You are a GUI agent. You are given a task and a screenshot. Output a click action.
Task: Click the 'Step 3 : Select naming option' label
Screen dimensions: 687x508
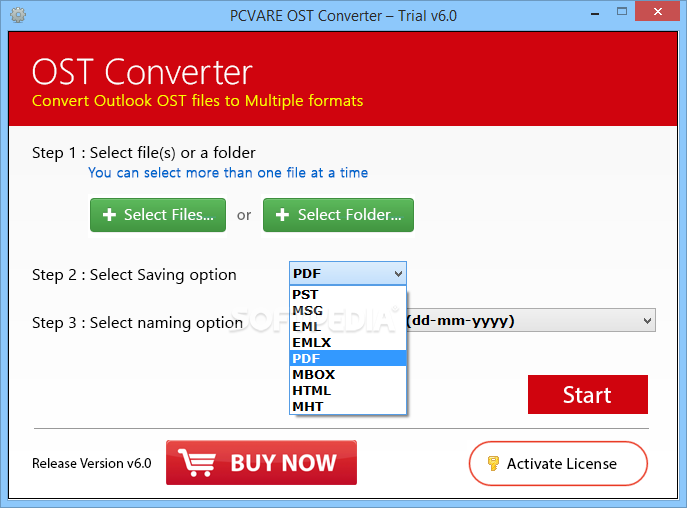(x=137, y=323)
